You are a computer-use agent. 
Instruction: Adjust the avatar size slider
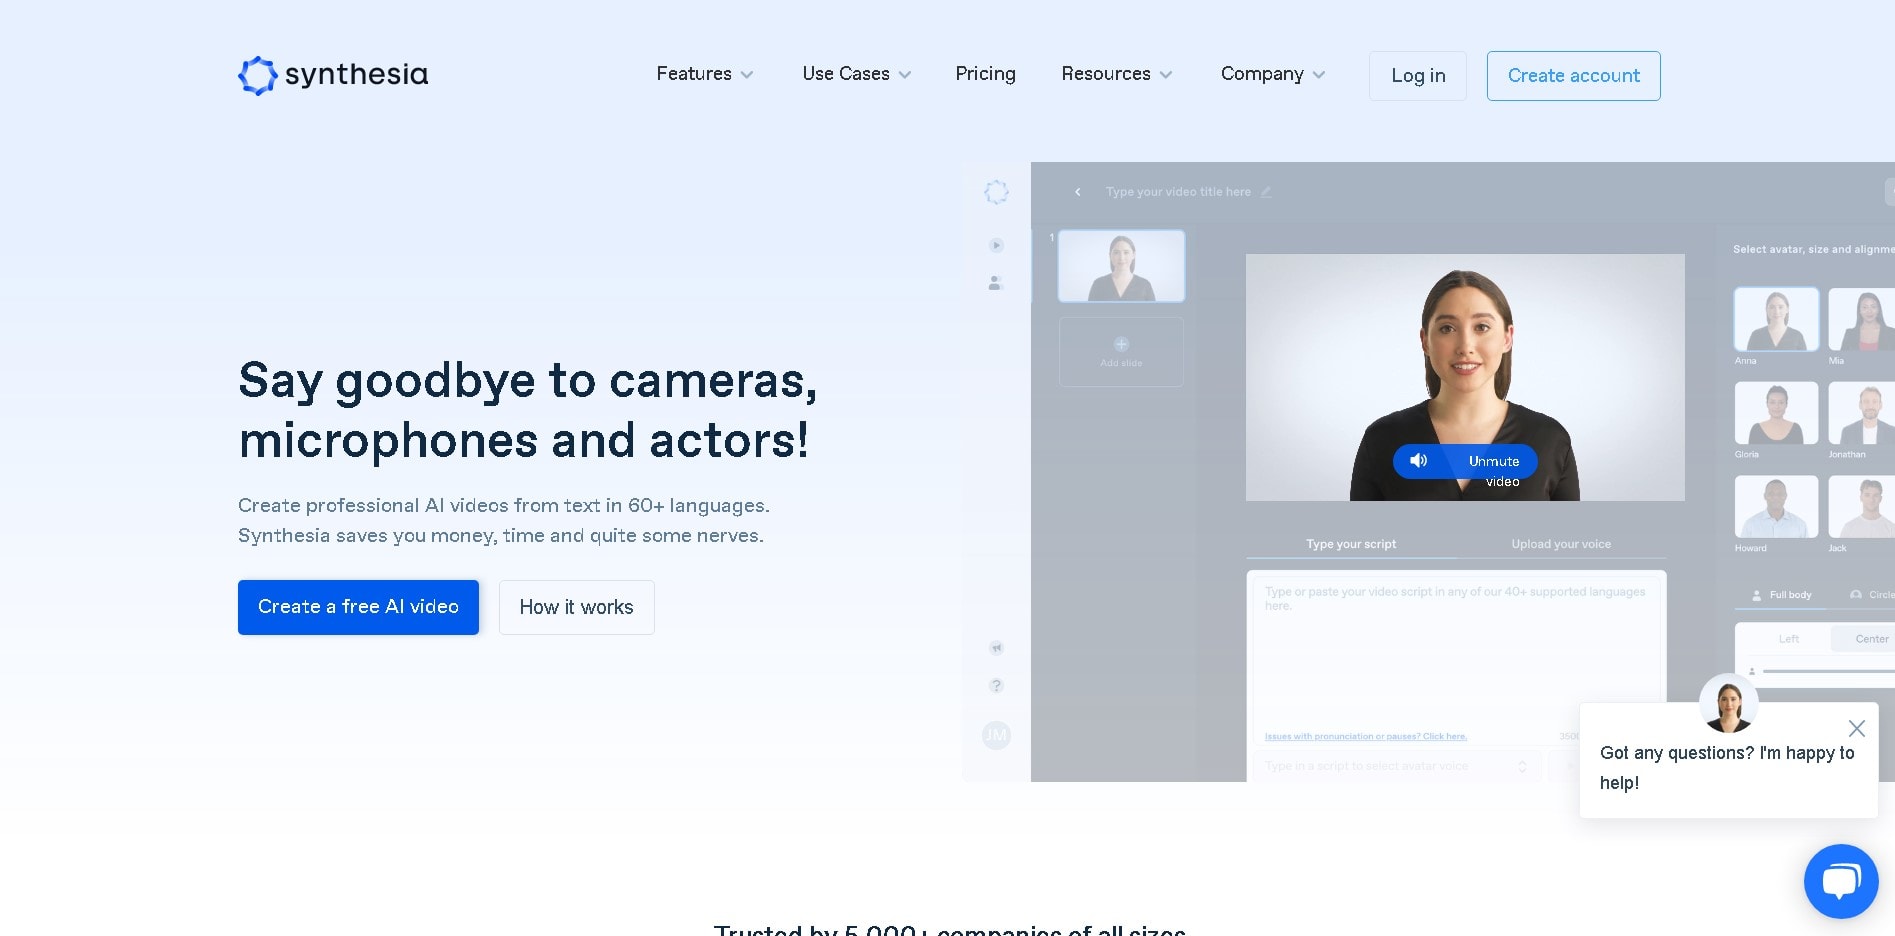coord(1828,671)
